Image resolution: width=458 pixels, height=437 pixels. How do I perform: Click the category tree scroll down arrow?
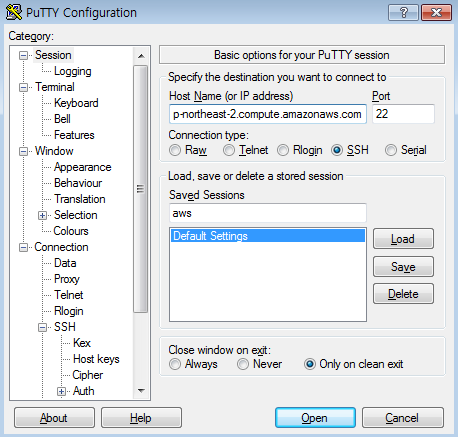(x=141, y=390)
